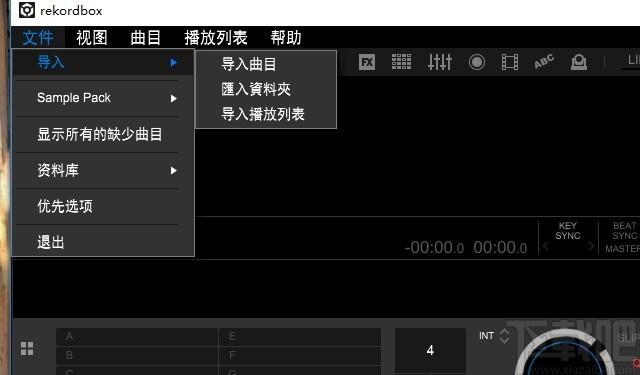Screen dimensions: 640x375
Task: Open the 播放列表 menu
Action: (216, 38)
